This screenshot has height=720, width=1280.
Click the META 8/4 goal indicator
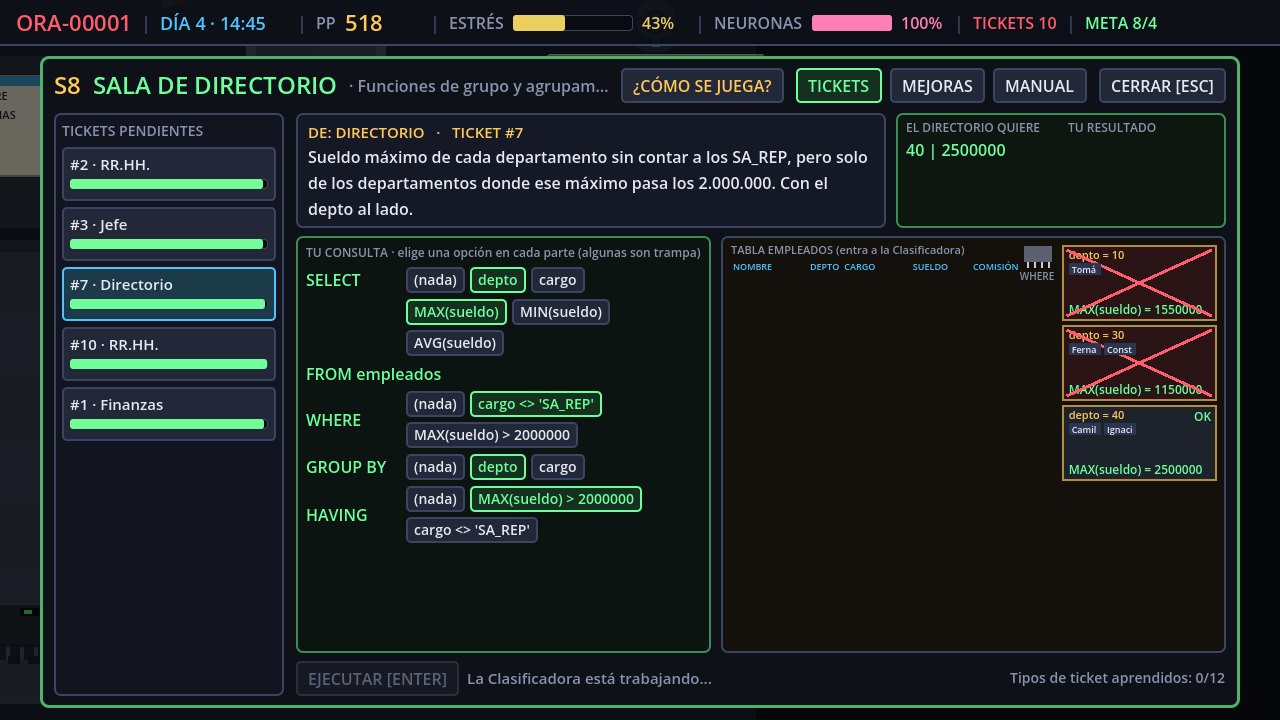1120,23
